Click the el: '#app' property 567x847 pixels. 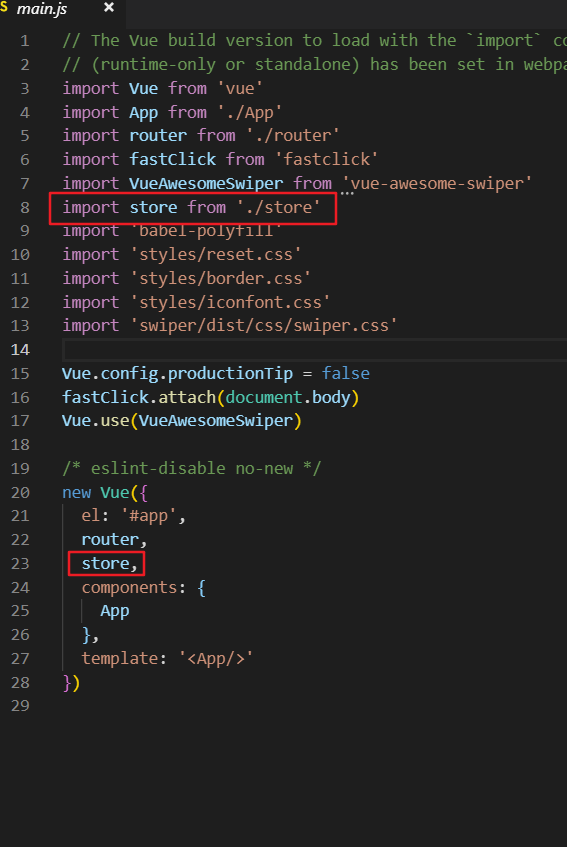[x=133, y=516]
